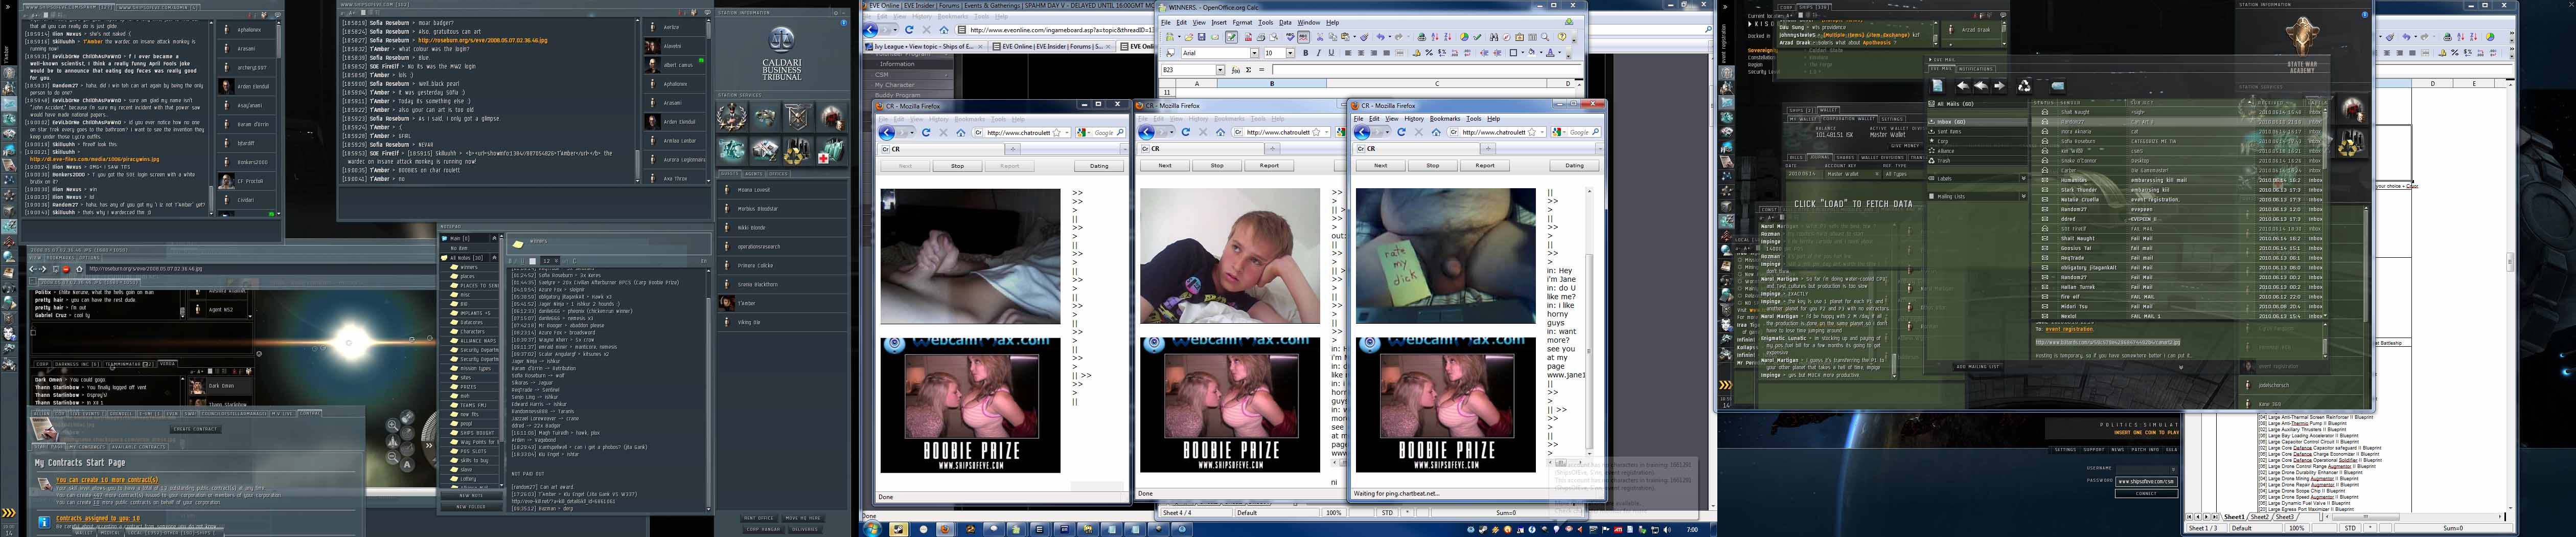Click back arrow in EVE in-game browser
The height and width of the screenshot is (537, 2576).
(x=32, y=269)
